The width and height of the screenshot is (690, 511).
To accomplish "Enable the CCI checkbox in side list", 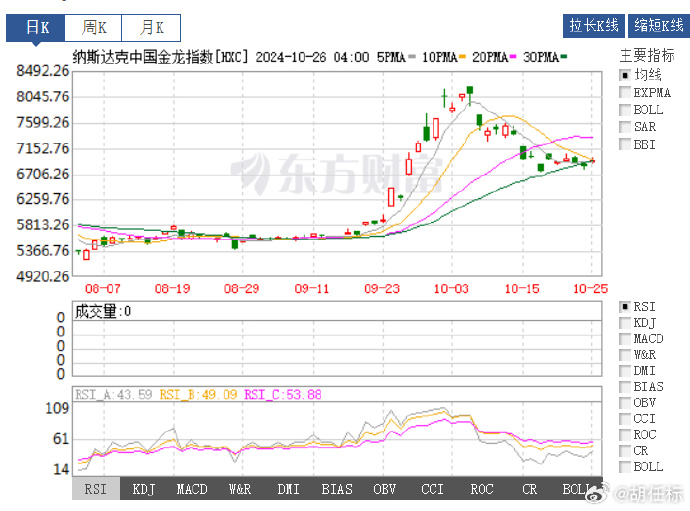I will tap(625, 419).
